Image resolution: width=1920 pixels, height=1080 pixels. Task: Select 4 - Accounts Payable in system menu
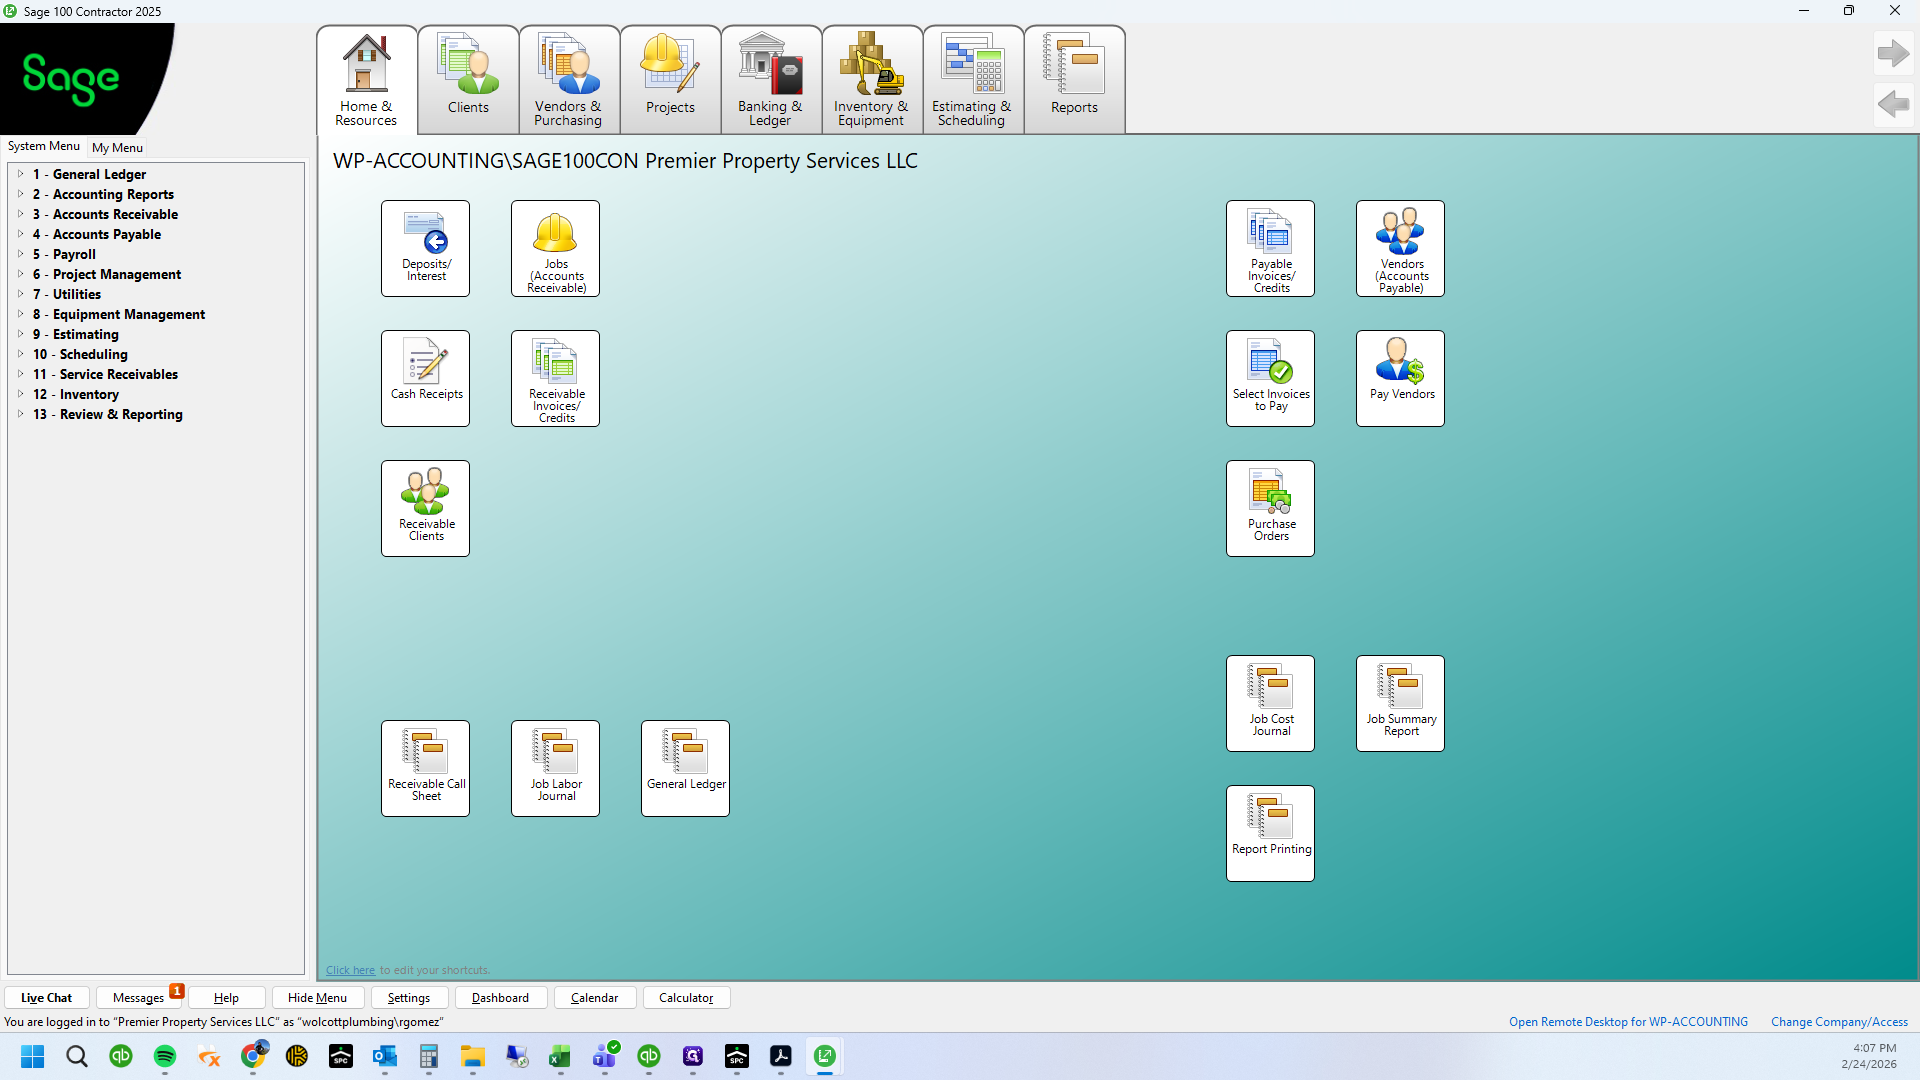click(97, 234)
